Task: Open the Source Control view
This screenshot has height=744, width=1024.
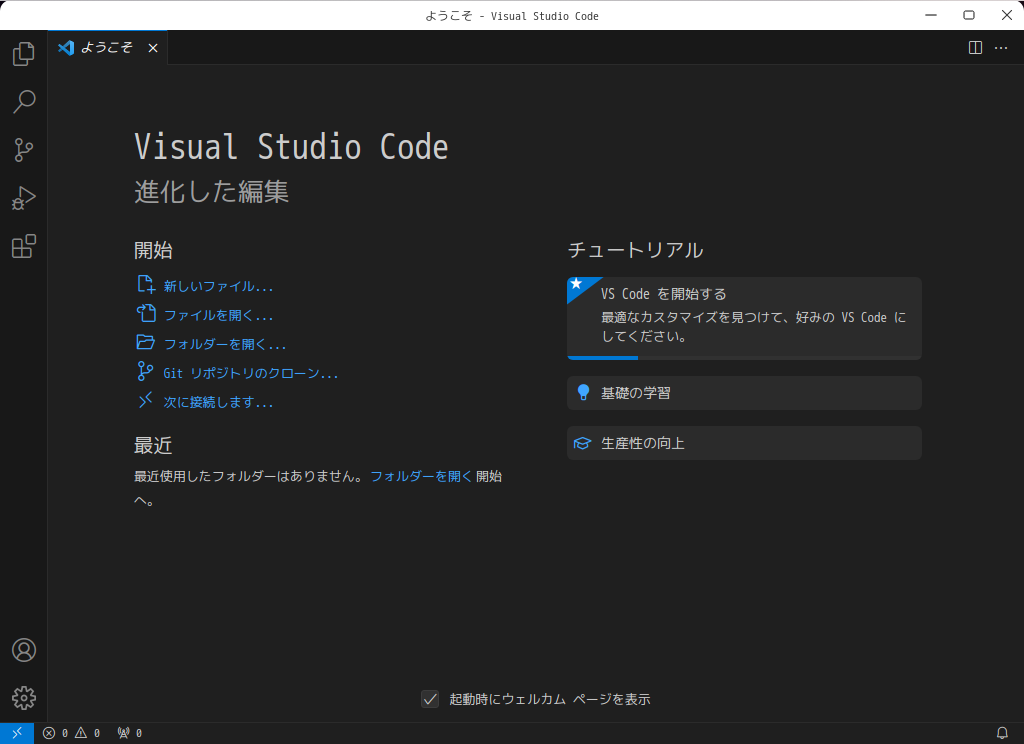Action: tap(24, 150)
